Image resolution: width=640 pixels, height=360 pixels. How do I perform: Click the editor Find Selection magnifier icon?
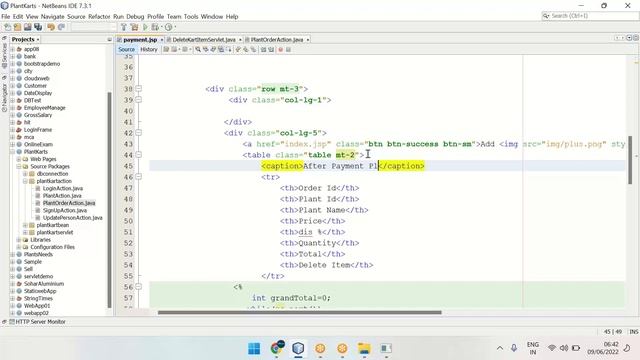point(198,49)
